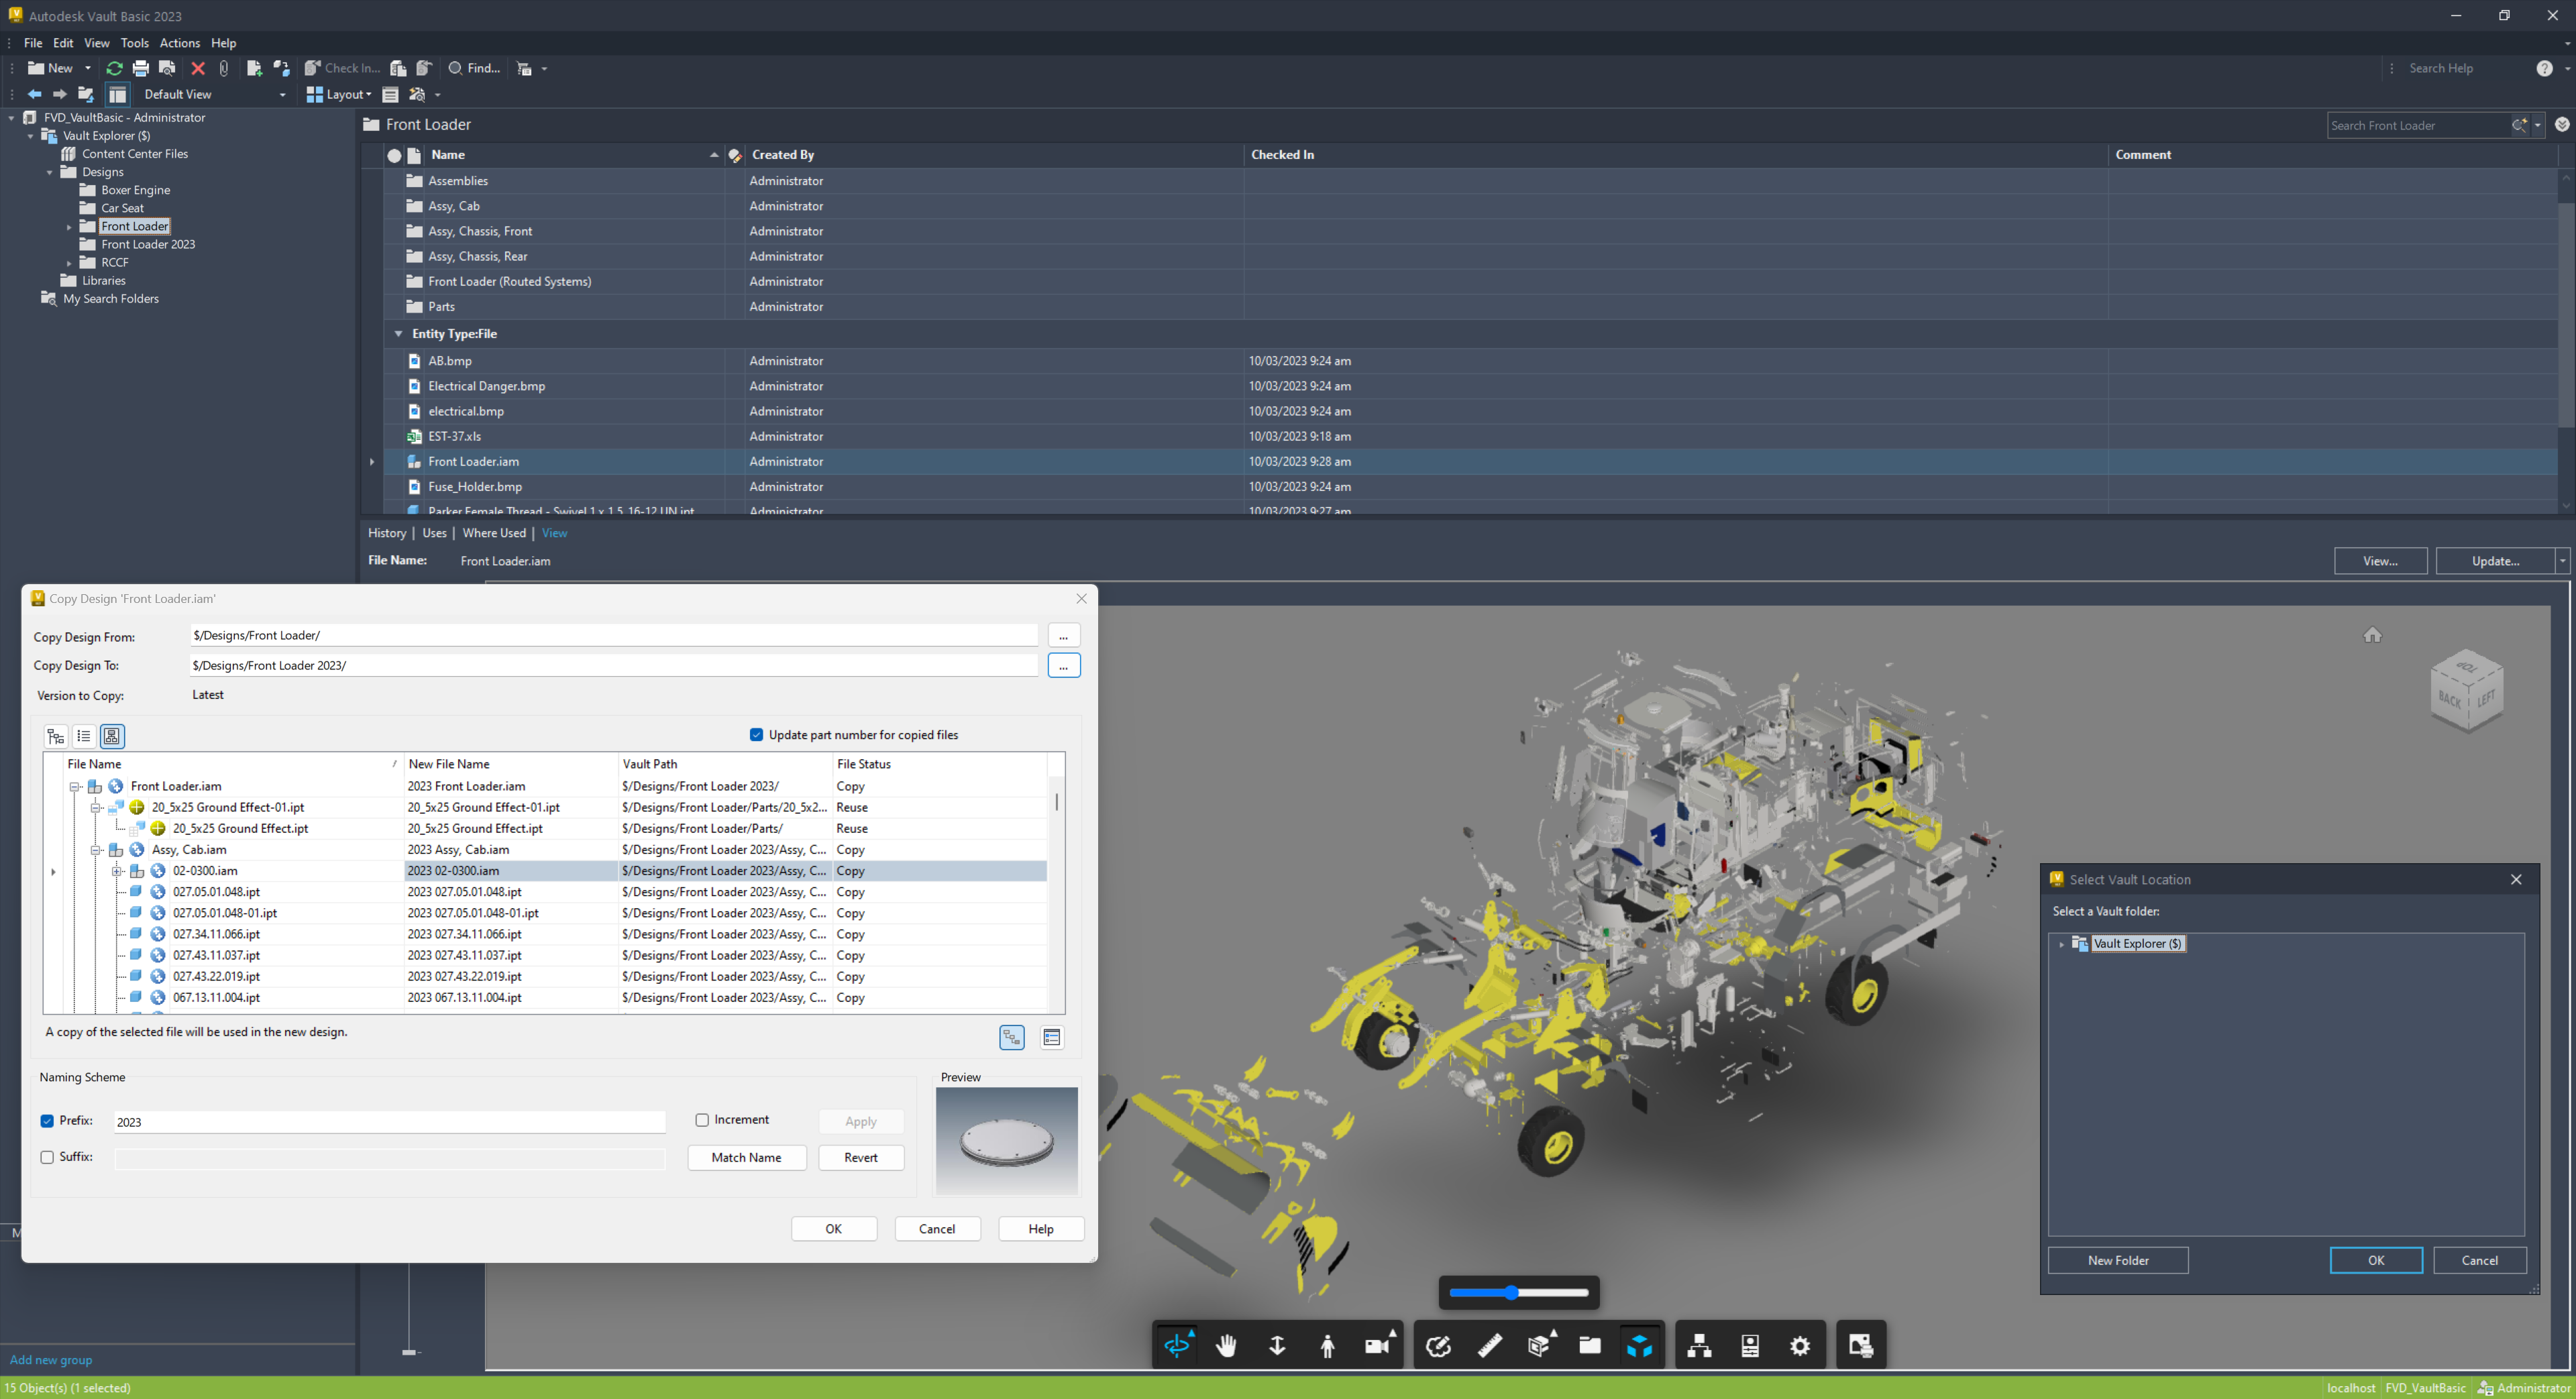This screenshot has width=2576, height=1399.
Task: Enable the Increment checkbox
Action: click(x=702, y=1120)
